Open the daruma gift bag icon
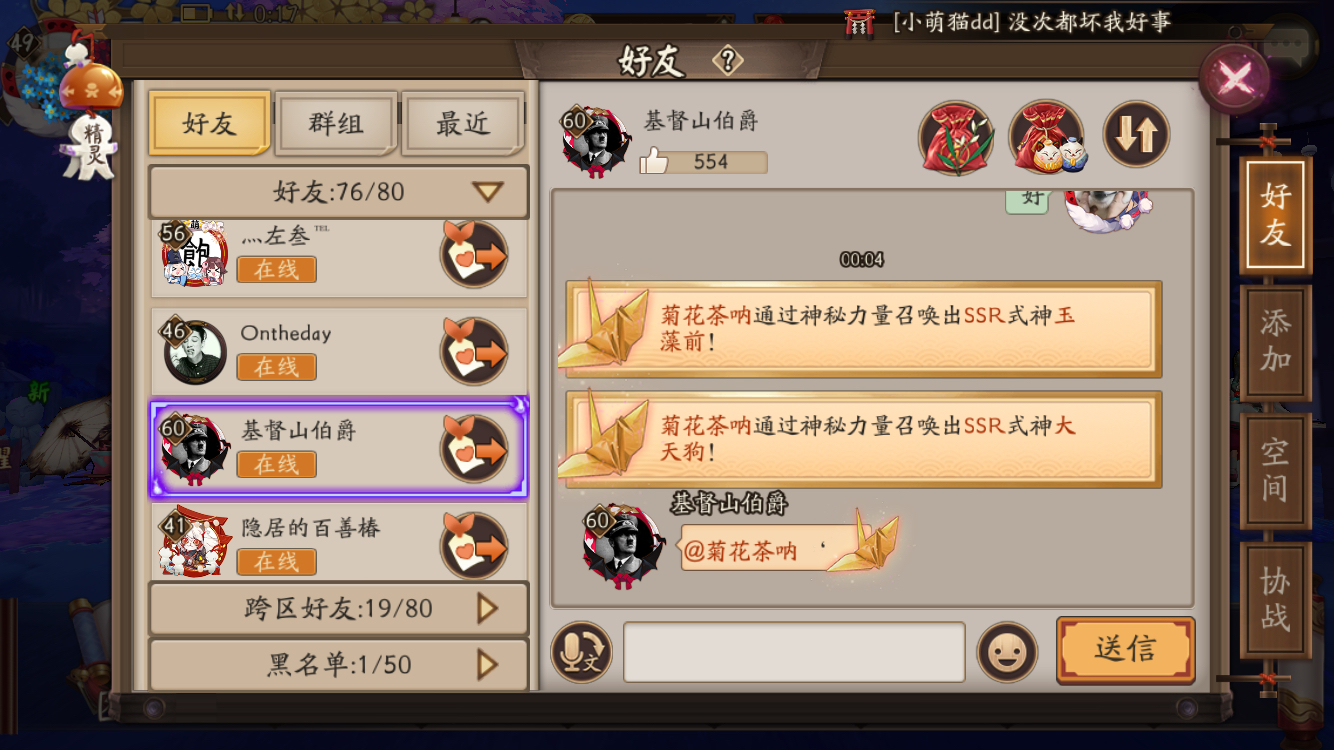This screenshot has width=1334, height=750. [1047, 137]
